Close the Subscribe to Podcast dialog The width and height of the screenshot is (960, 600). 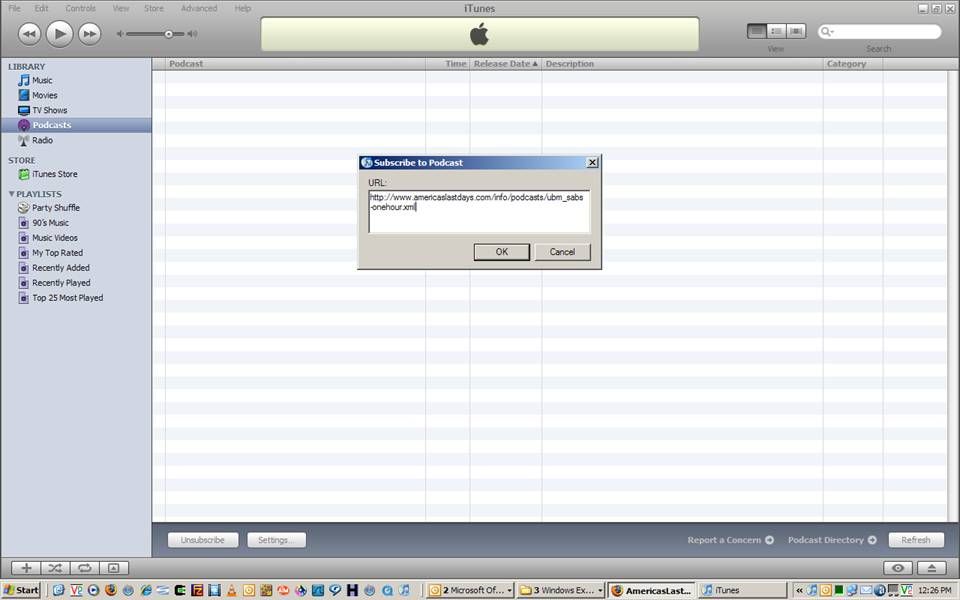click(x=592, y=162)
